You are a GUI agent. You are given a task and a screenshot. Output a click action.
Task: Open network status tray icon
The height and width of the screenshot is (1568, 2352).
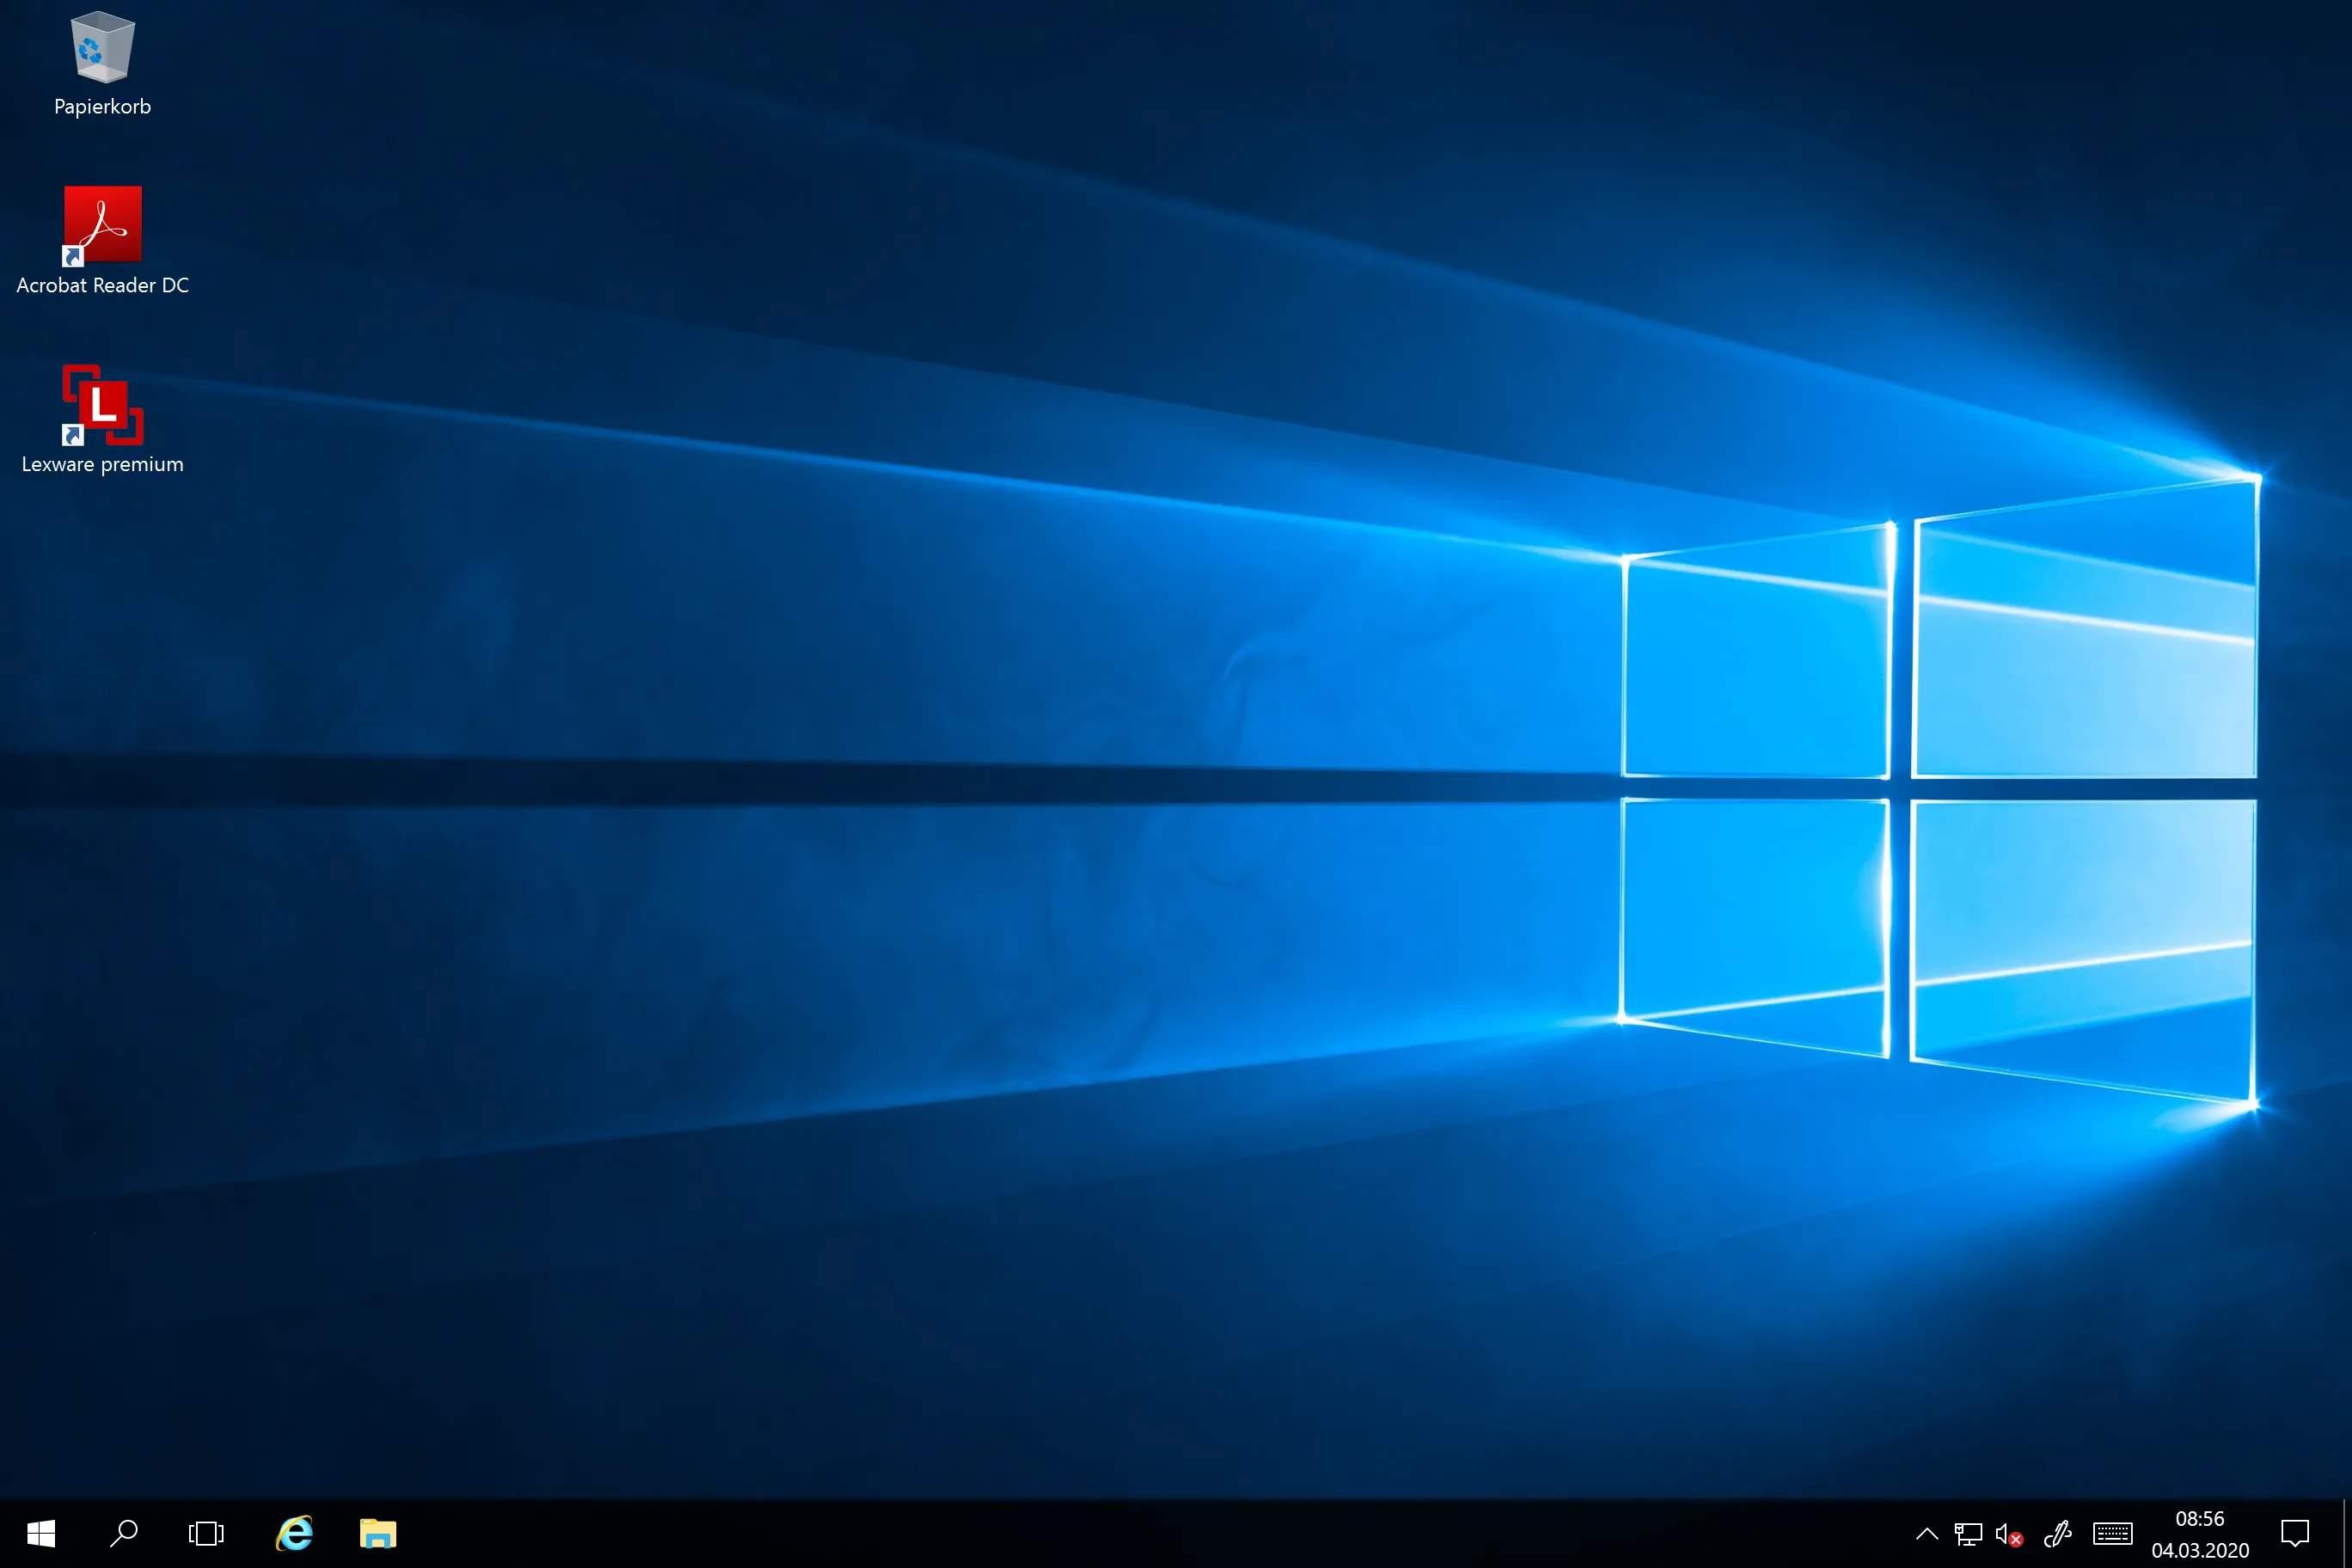[x=1968, y=1534]
